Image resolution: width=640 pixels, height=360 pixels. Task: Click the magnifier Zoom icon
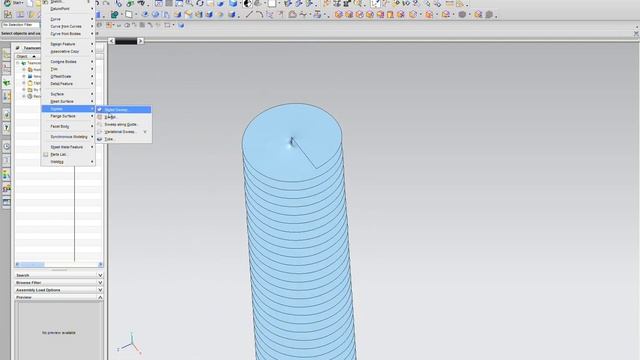point(189,4)
